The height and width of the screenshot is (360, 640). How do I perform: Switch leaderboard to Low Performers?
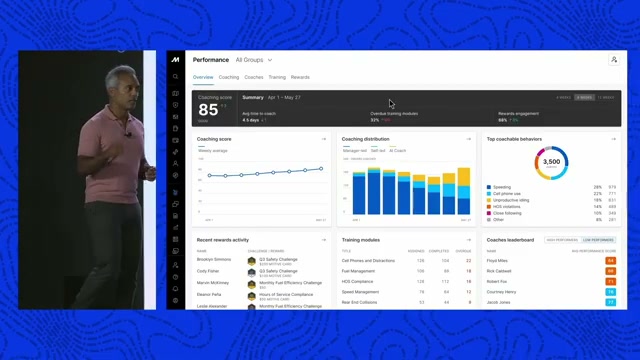pos(598,240)
